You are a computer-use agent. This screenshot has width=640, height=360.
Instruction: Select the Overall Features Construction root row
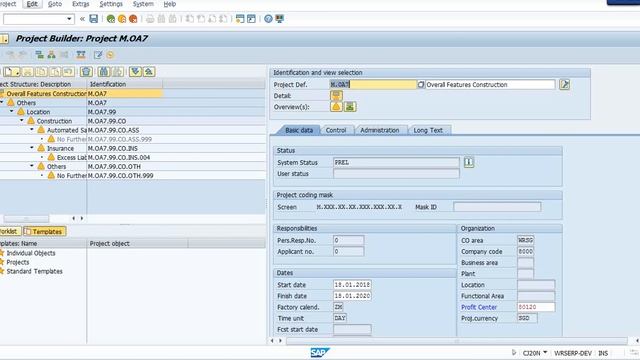tap(81, 93)
